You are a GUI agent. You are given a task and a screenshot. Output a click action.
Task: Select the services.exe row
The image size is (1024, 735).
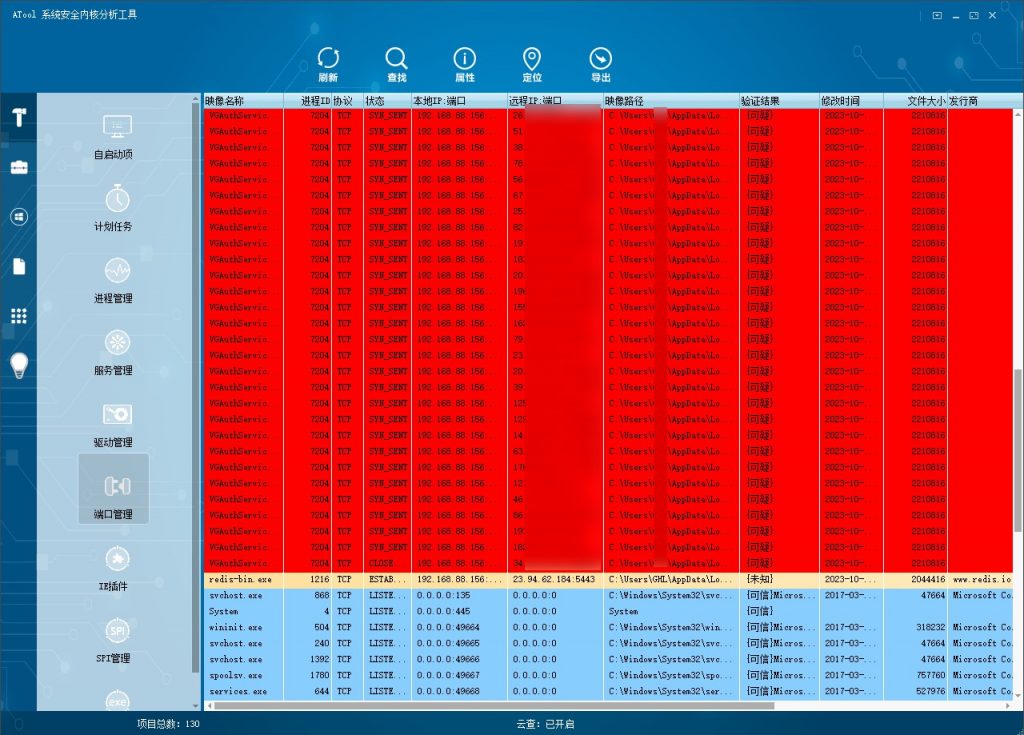coord(608,691)
